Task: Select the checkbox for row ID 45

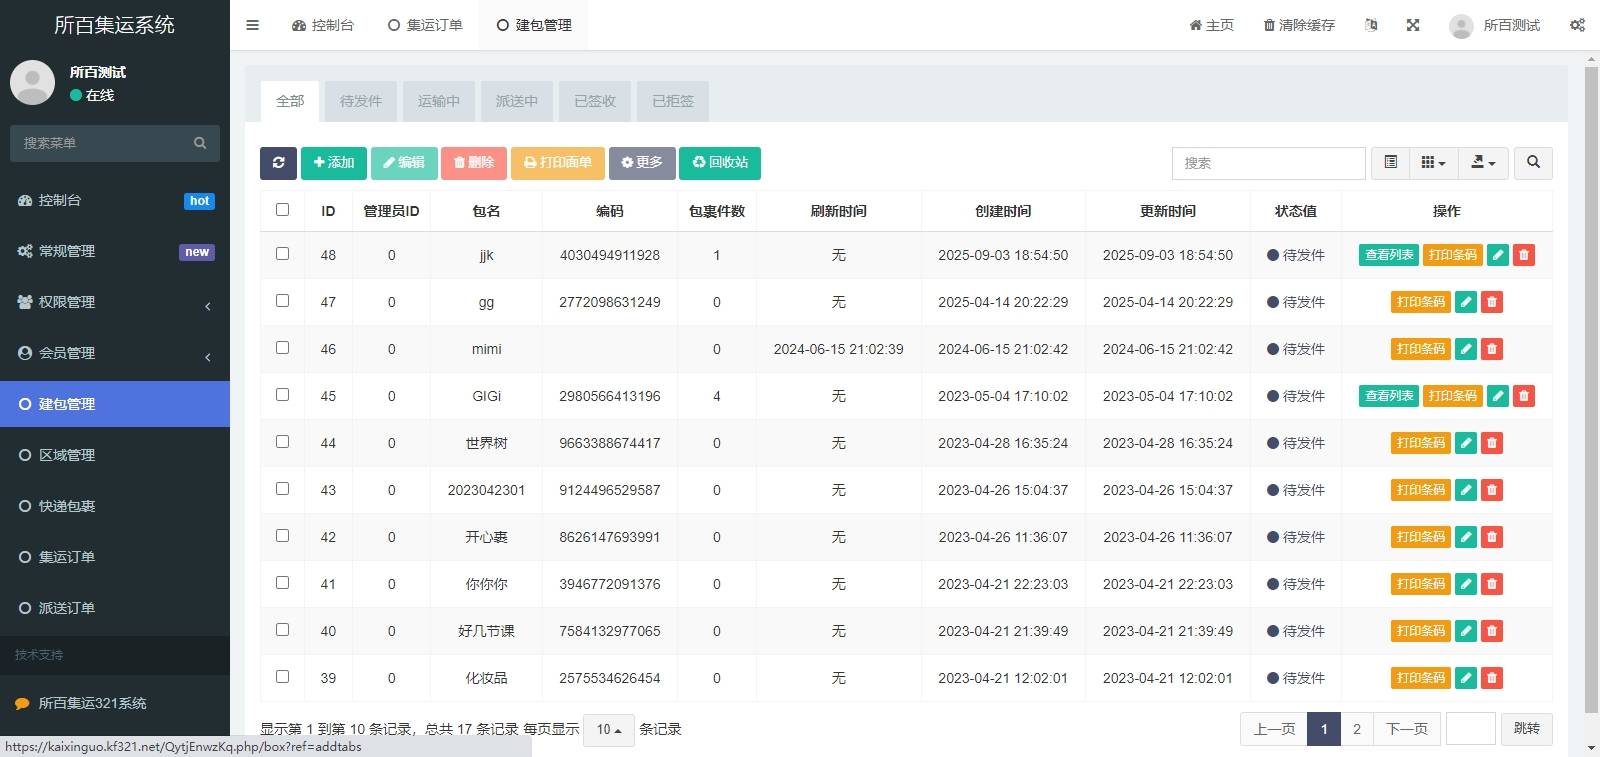Action: [282, 395]
